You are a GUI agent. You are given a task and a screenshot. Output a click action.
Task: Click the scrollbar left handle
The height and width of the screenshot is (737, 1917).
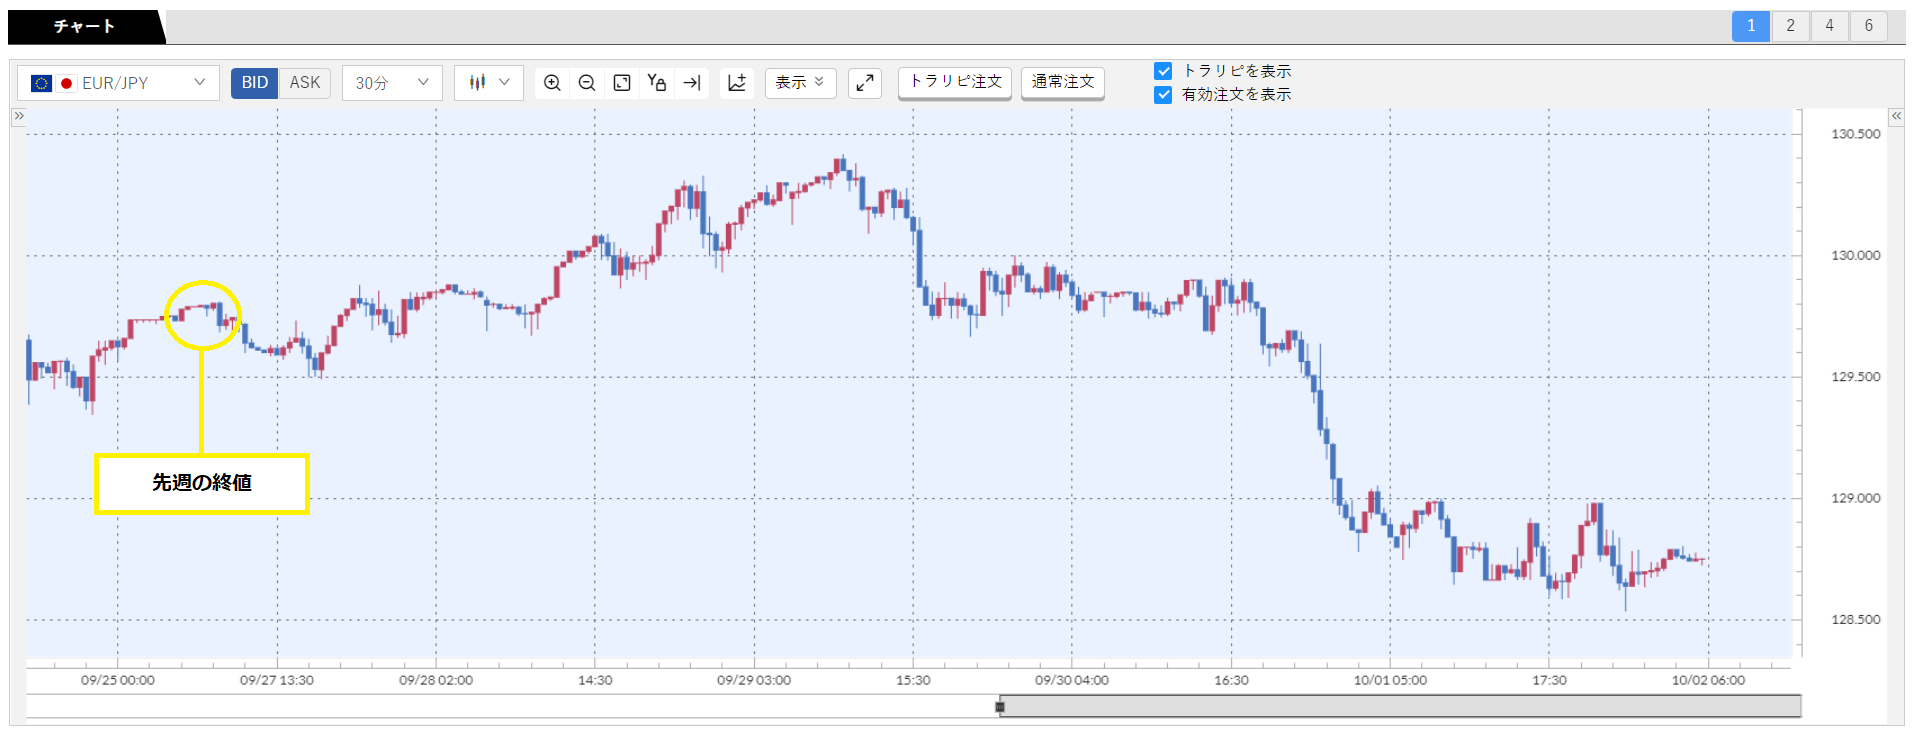click(1000, 707)
